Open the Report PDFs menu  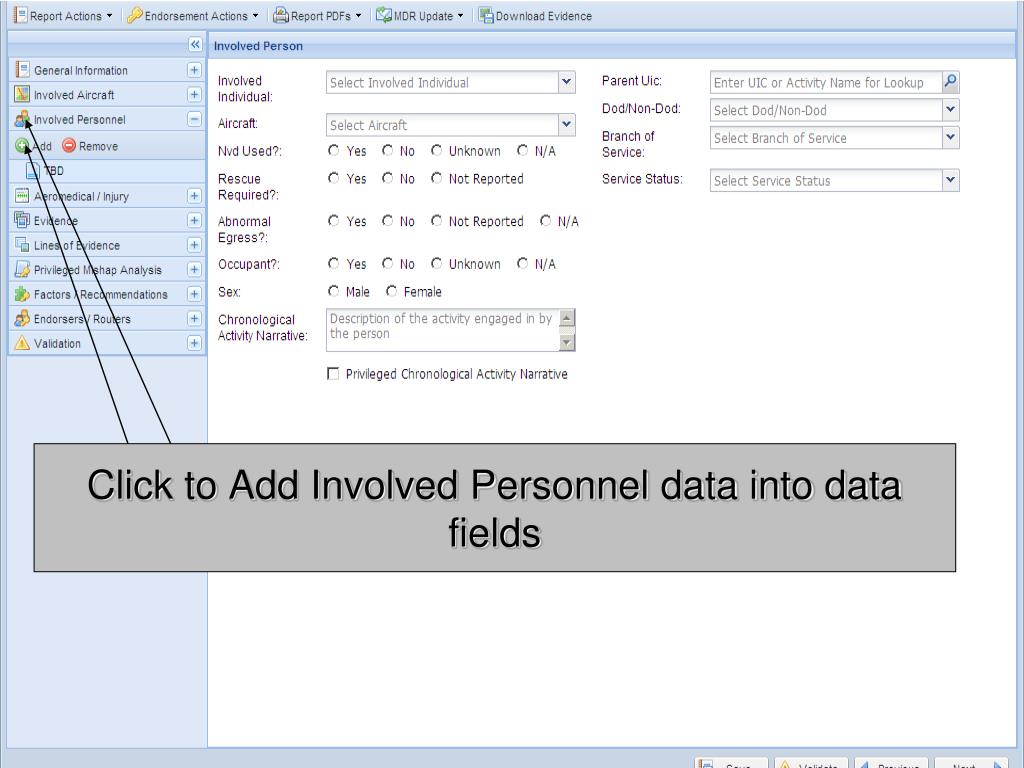pyautogui.click(x=317, y=16)
